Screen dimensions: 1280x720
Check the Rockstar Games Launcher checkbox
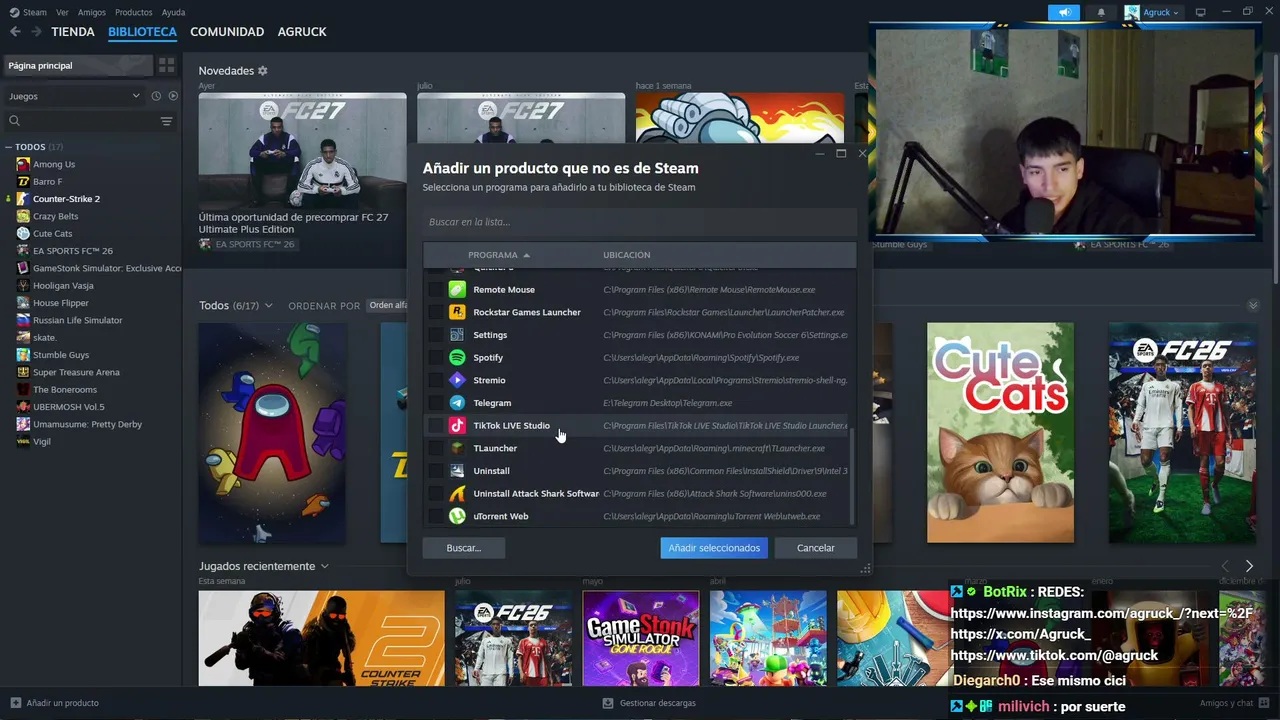[x=434, y=312]
